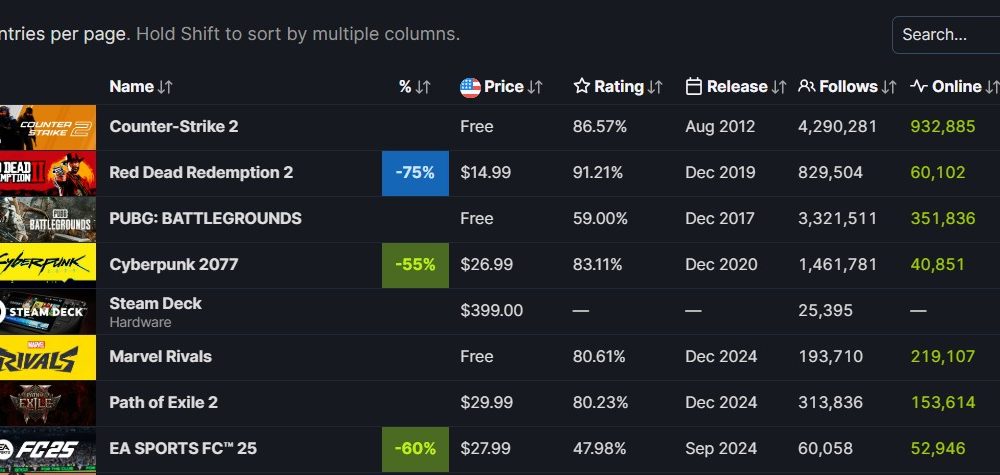Select the $14.99 price cell
Image resolution: width=1000 pixels, height=475 pixels.
pos(485,172)
